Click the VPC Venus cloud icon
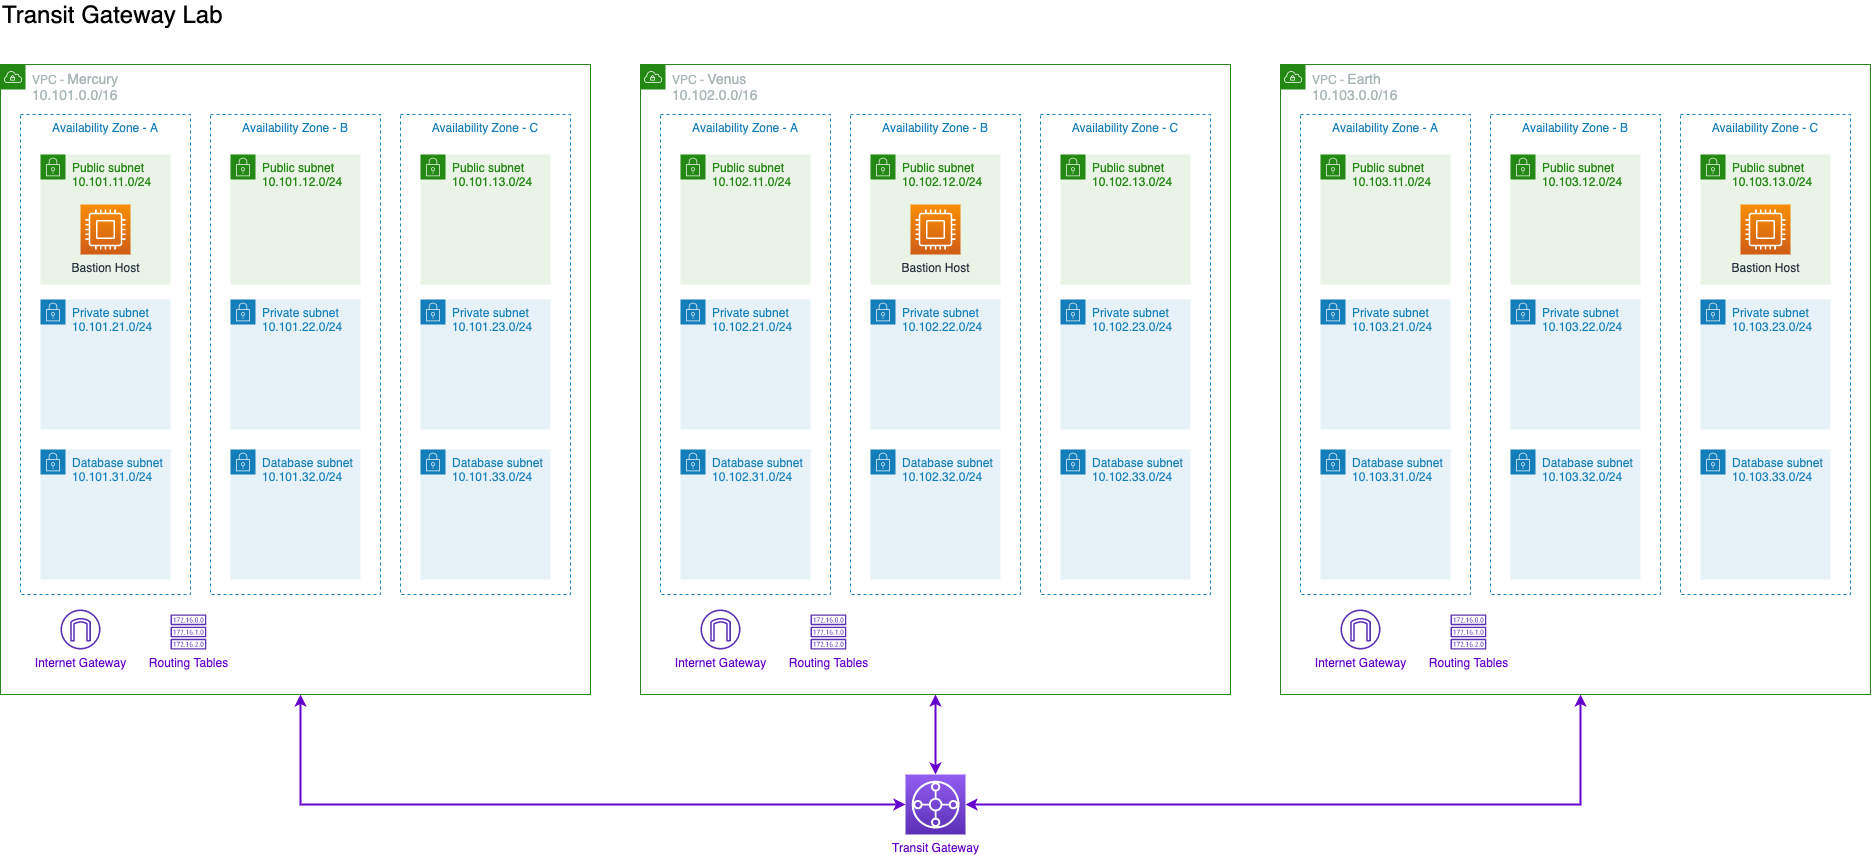Viewport: 1871px width, 855px height. pos(653,77)
